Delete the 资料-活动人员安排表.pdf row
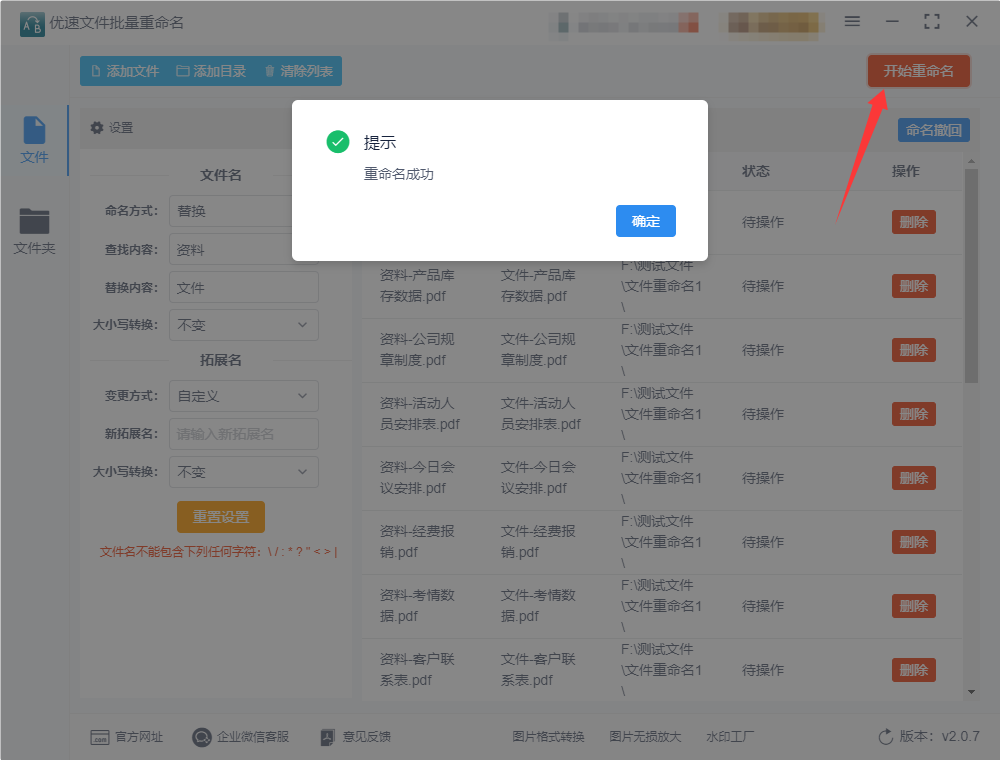1000x760 pixels. point(913,414)
